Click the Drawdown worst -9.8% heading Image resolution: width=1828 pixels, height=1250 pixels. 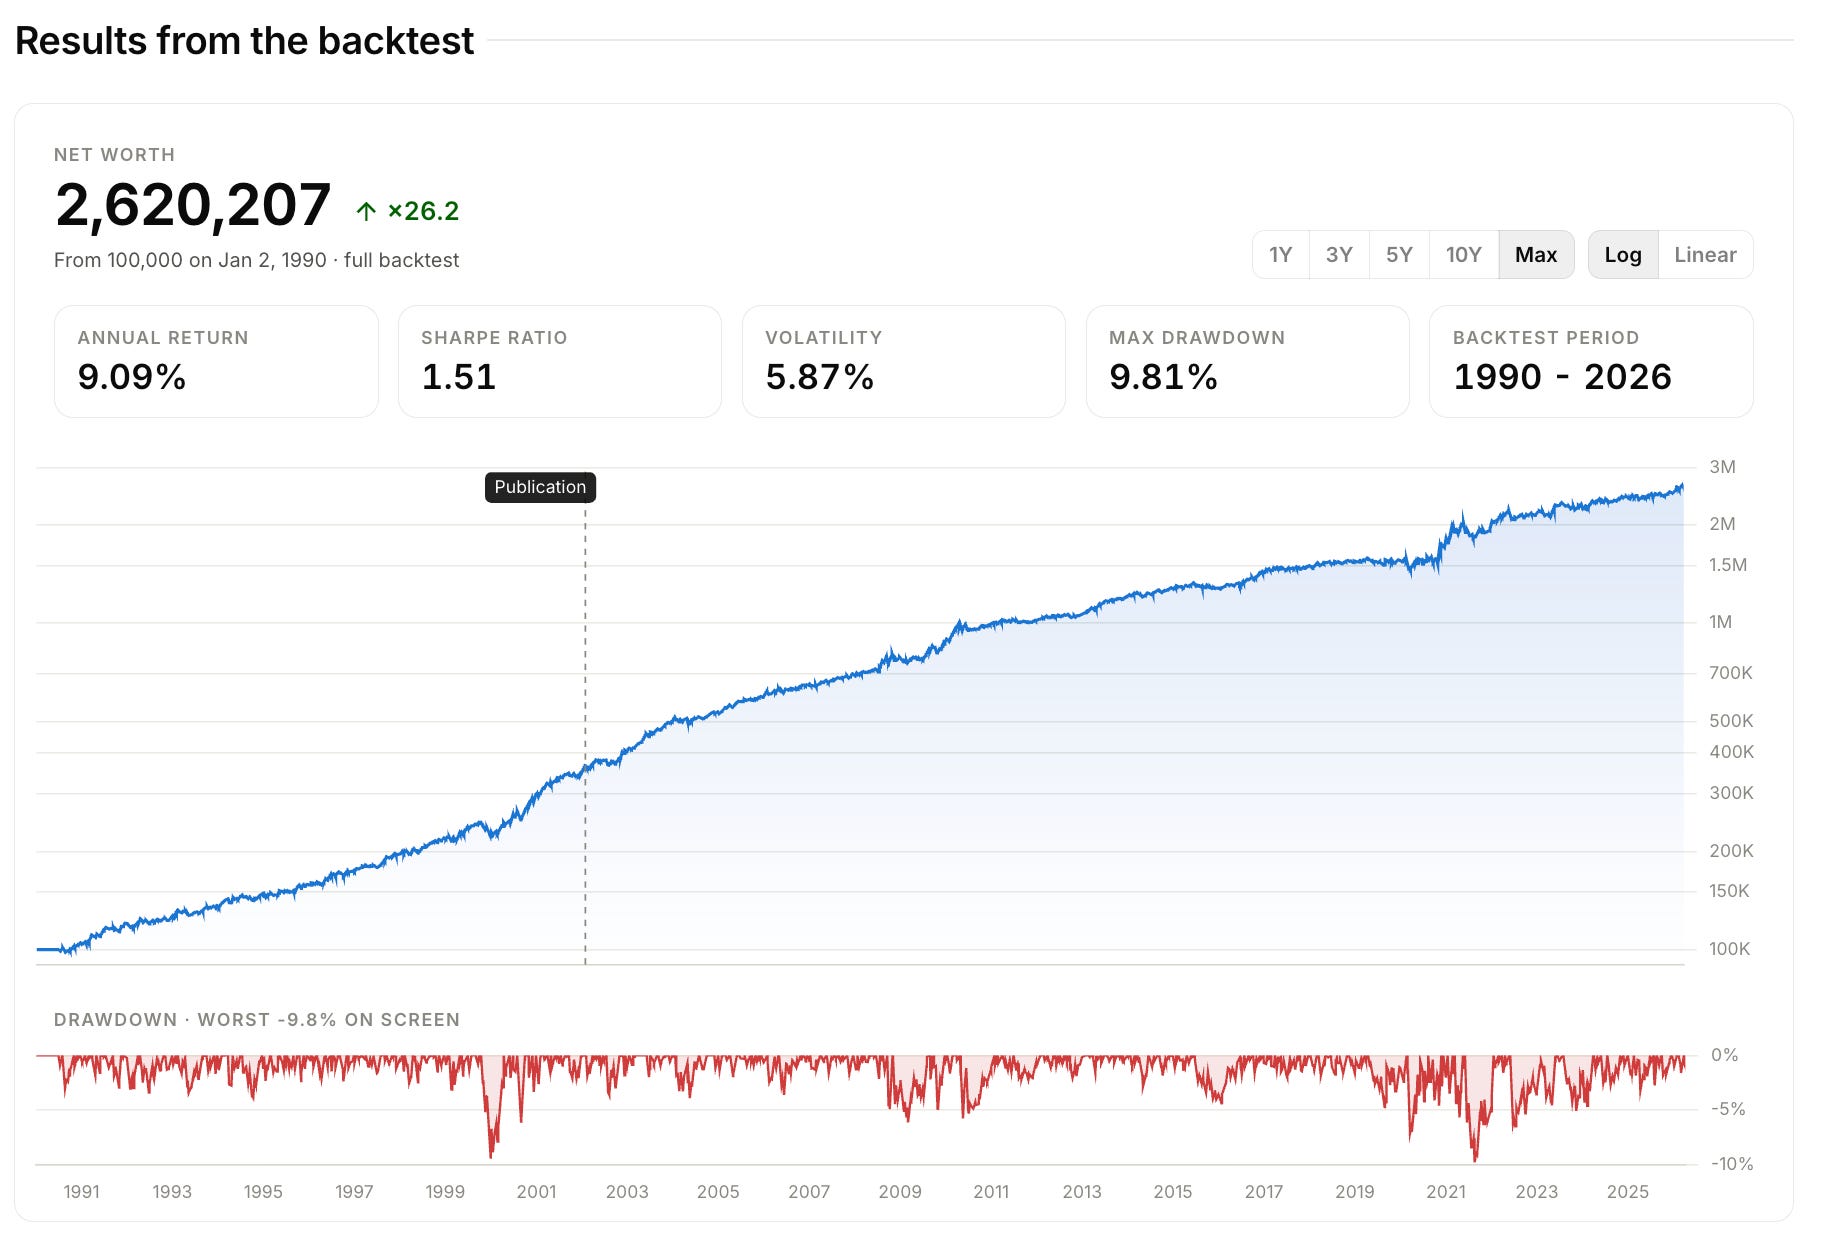click(257, 1020)
